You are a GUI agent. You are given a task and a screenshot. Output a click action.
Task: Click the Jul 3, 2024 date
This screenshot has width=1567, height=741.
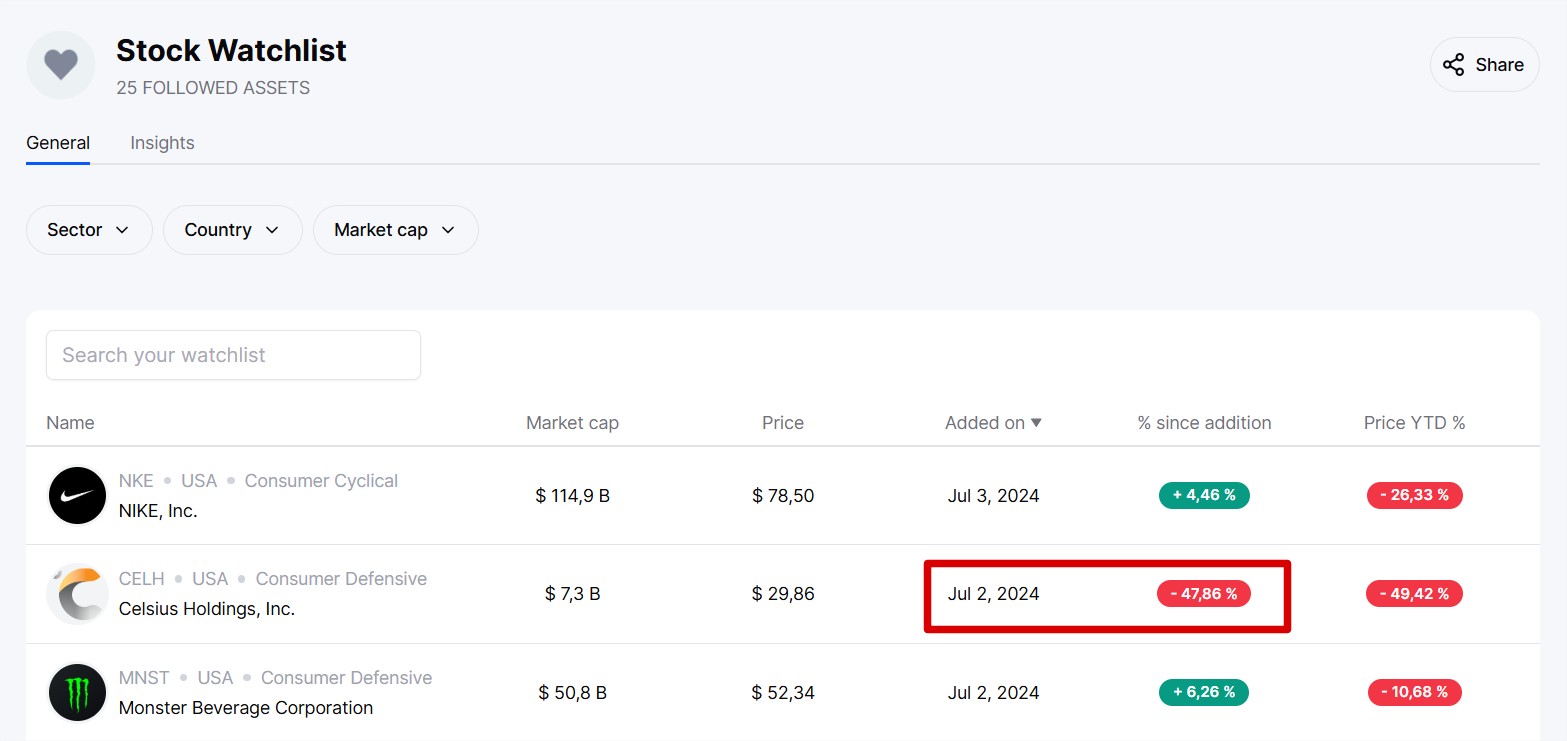993,496
